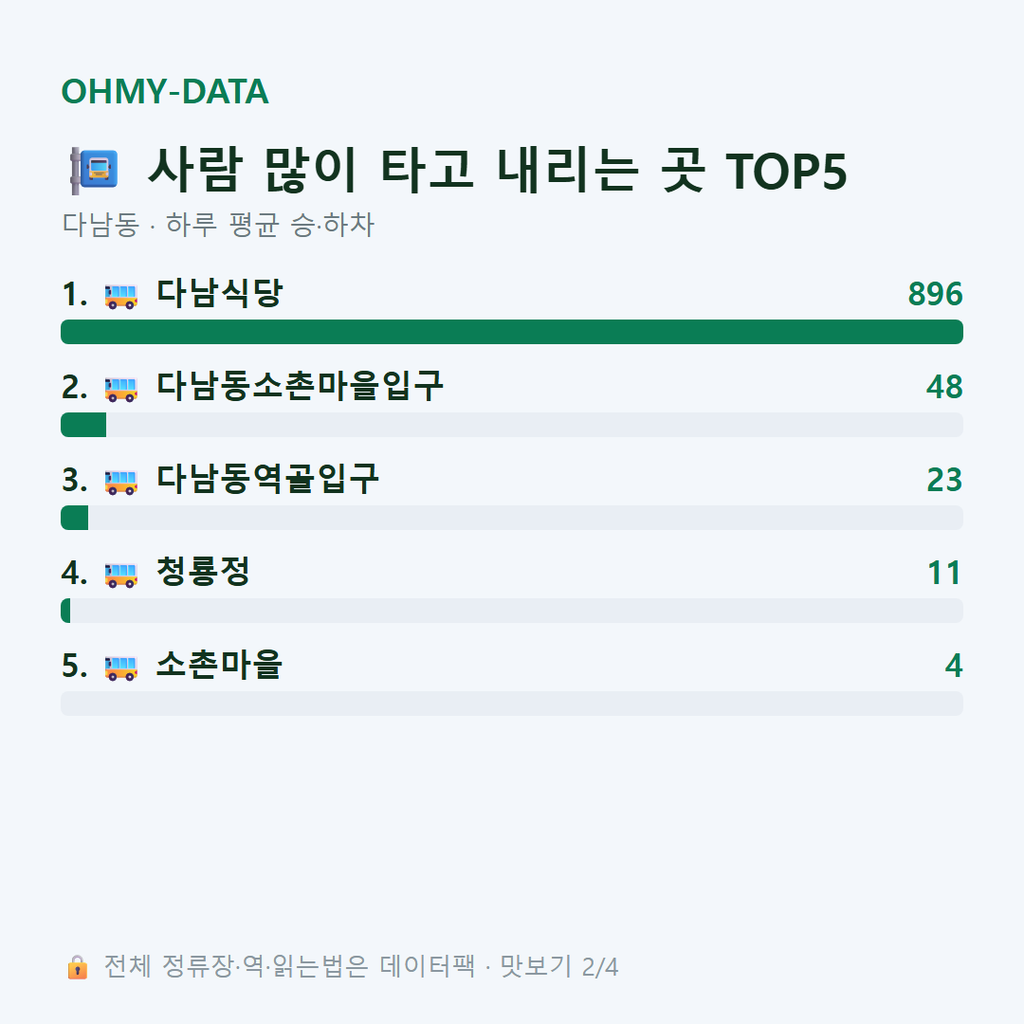Select the 다남동역골입구 station name
Viewport: 1024px width, 1024px height.
[268, 479]
